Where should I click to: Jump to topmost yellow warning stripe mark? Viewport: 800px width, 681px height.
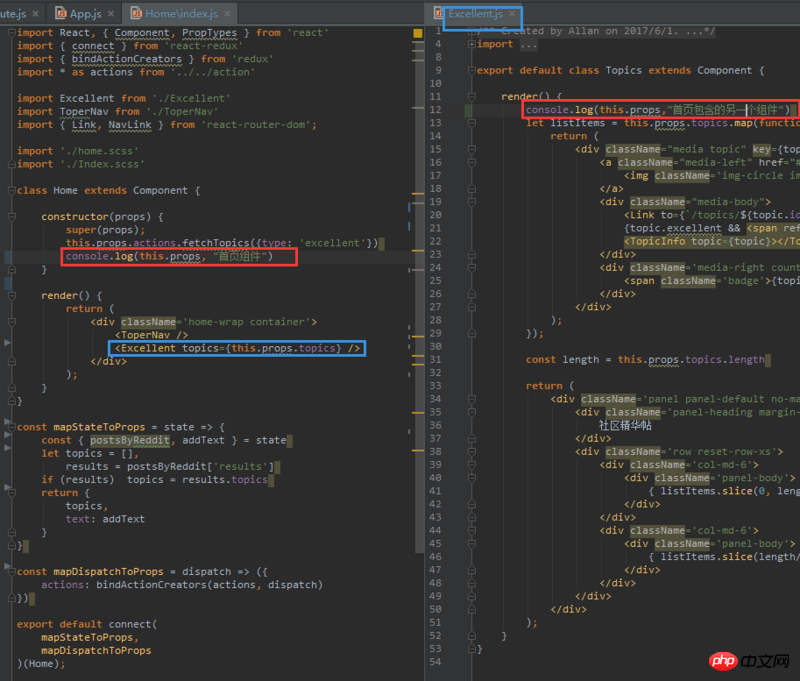418,44
